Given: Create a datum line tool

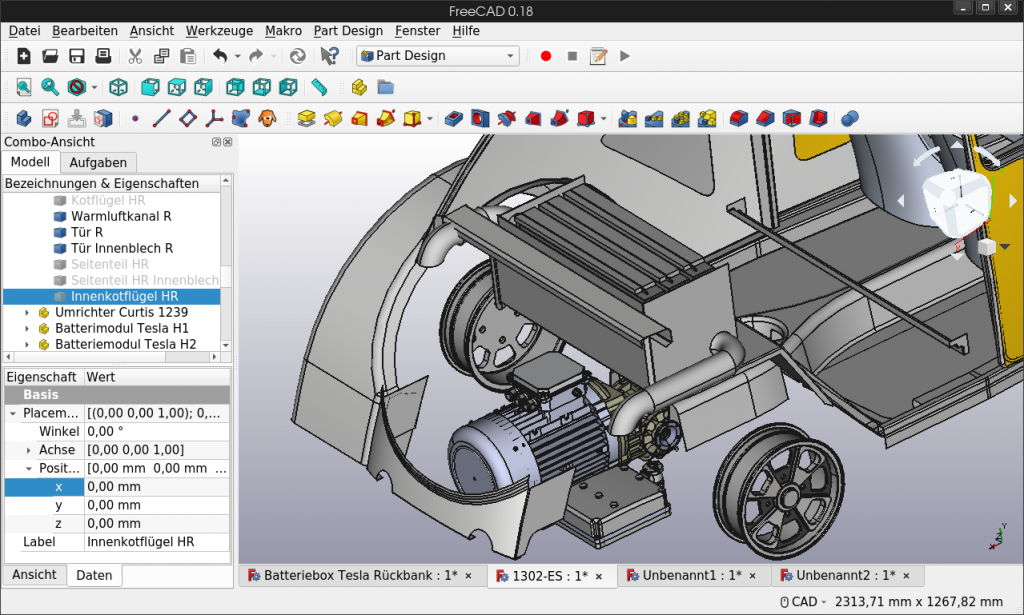Looking at the screenshot, I should tap(161, 118).
